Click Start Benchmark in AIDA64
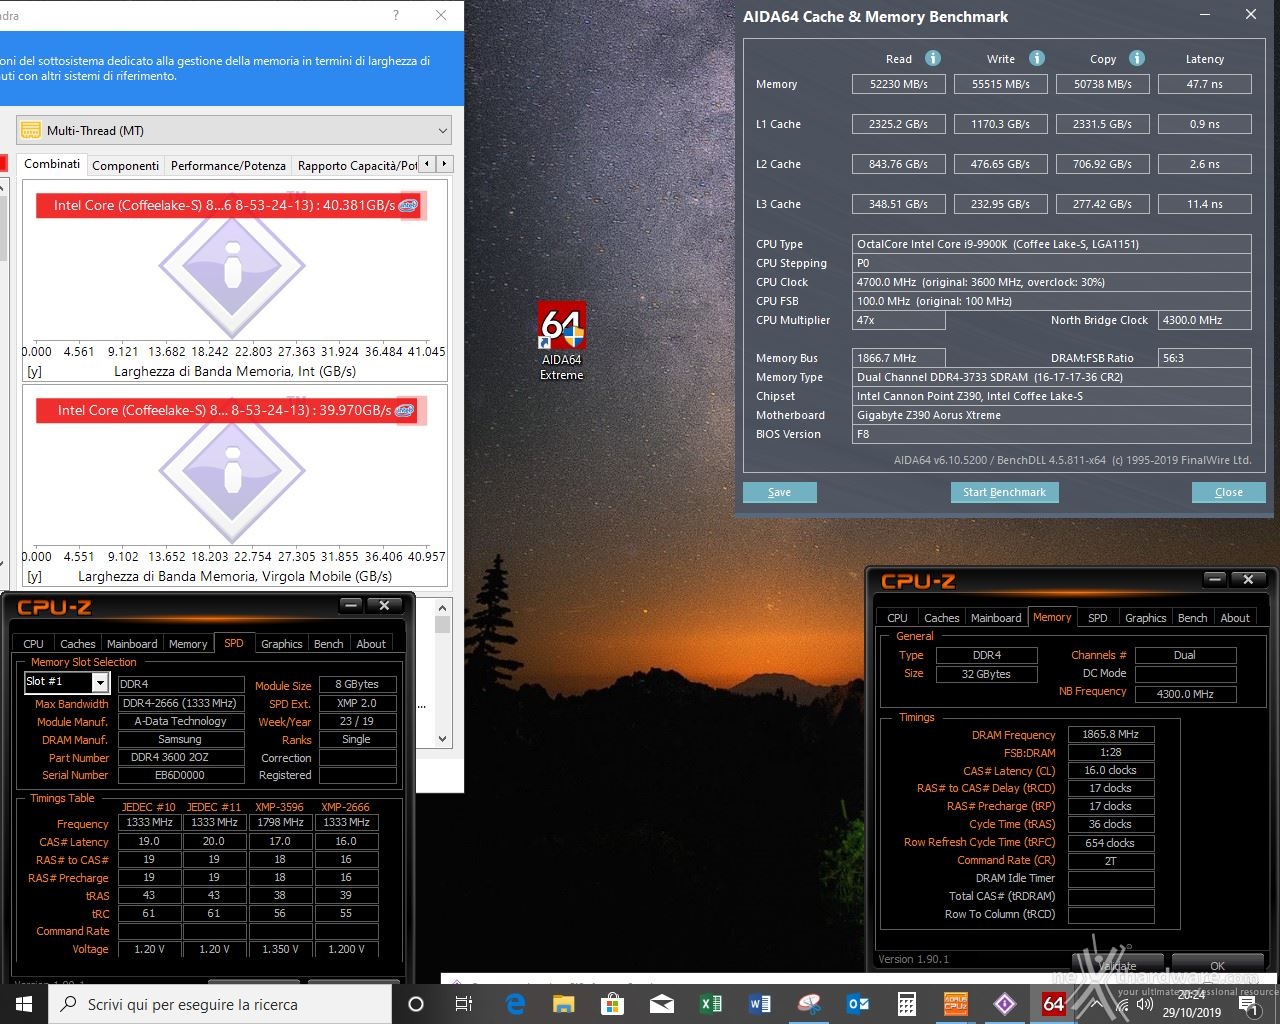The width and height of the screenshot is (1280, 1024). point(1004,492)
